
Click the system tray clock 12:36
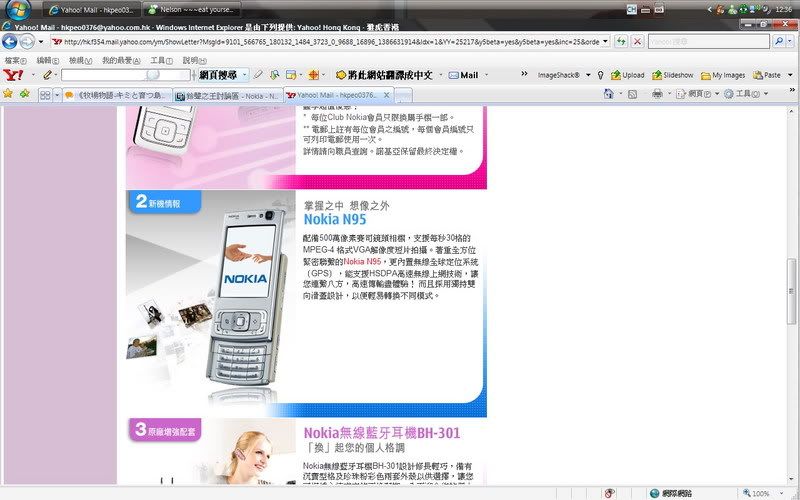pos(783,9)
